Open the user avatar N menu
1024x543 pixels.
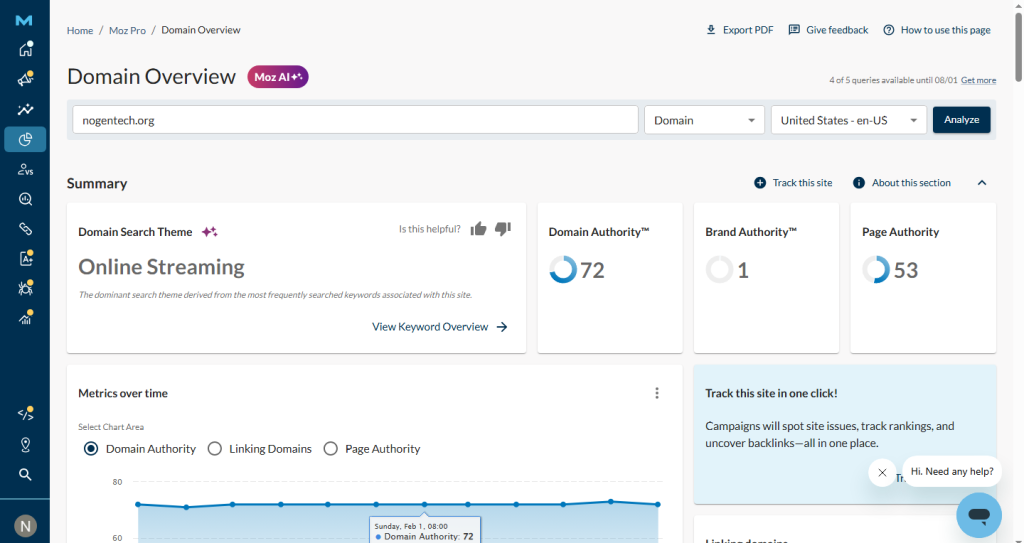(25, 526)
